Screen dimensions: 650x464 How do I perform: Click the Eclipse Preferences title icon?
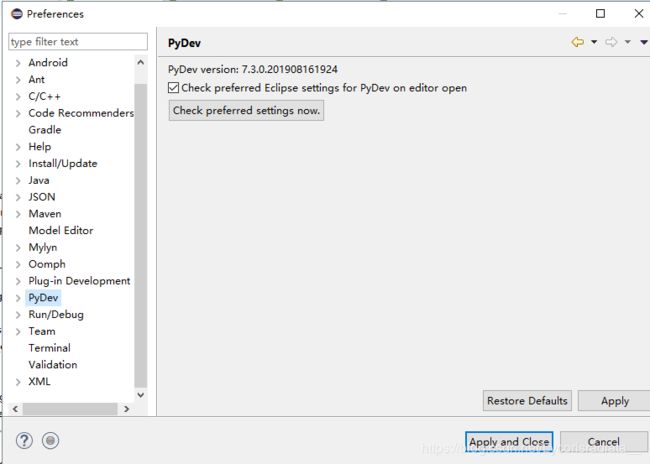pos(17,14)
